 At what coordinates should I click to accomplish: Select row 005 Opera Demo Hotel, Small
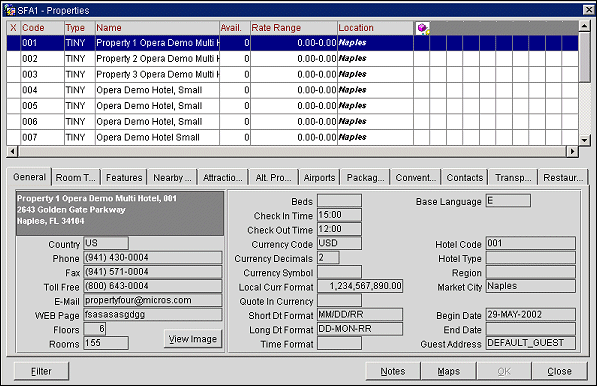(x=292, y=106)
